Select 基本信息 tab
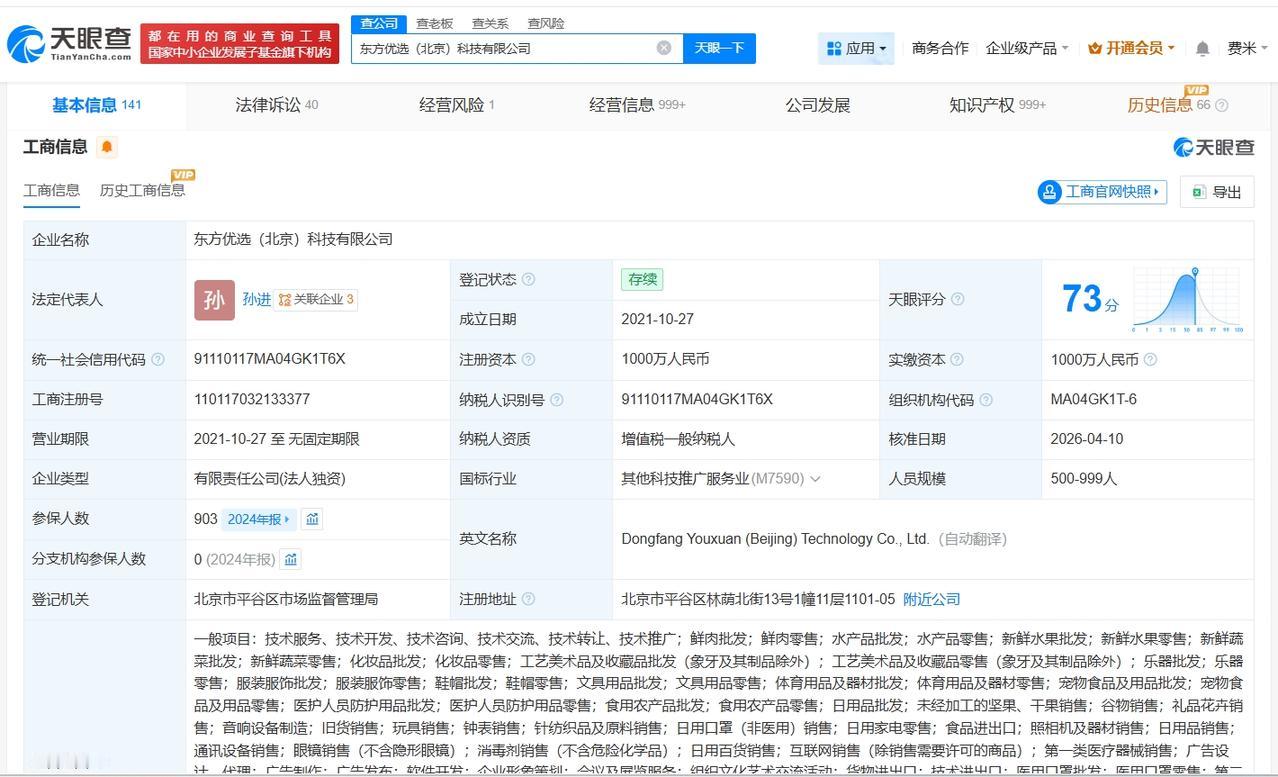The height and width of the screenshot is (777, 1278). coord(96,105)
